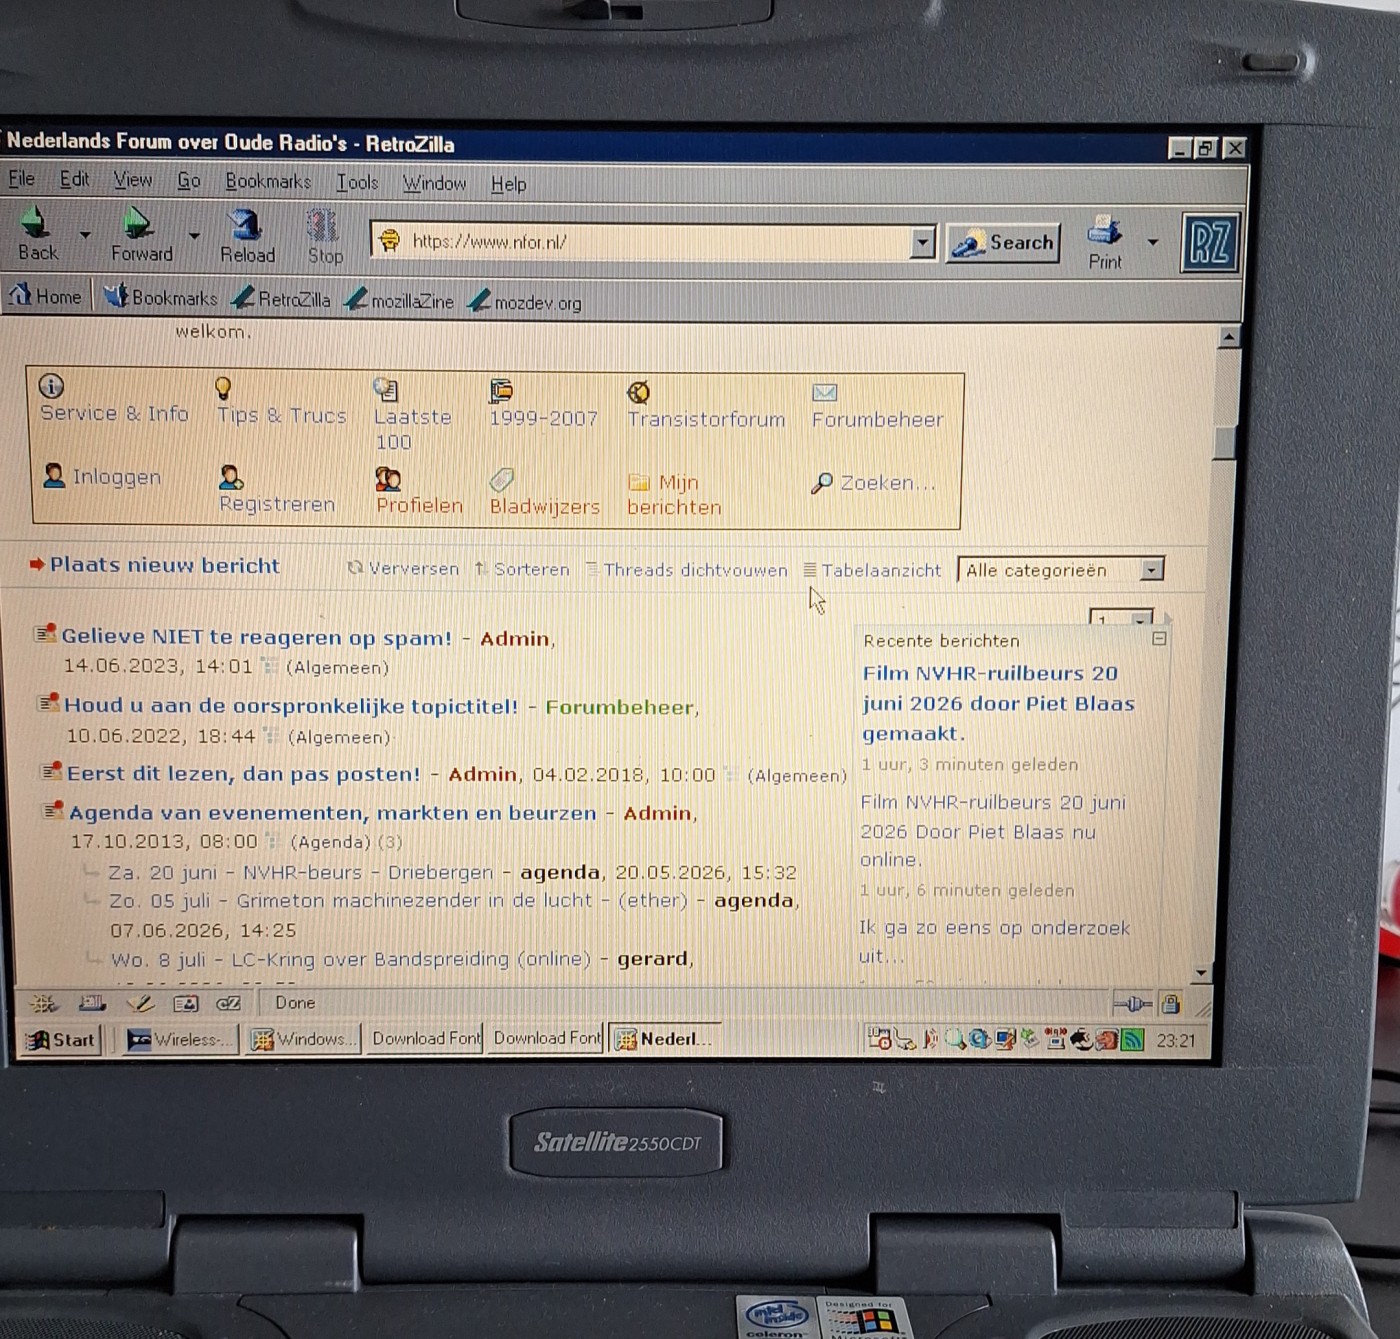
Task: Click the RetroZilla RZ throbber logo
Action: pos(1211,242)
